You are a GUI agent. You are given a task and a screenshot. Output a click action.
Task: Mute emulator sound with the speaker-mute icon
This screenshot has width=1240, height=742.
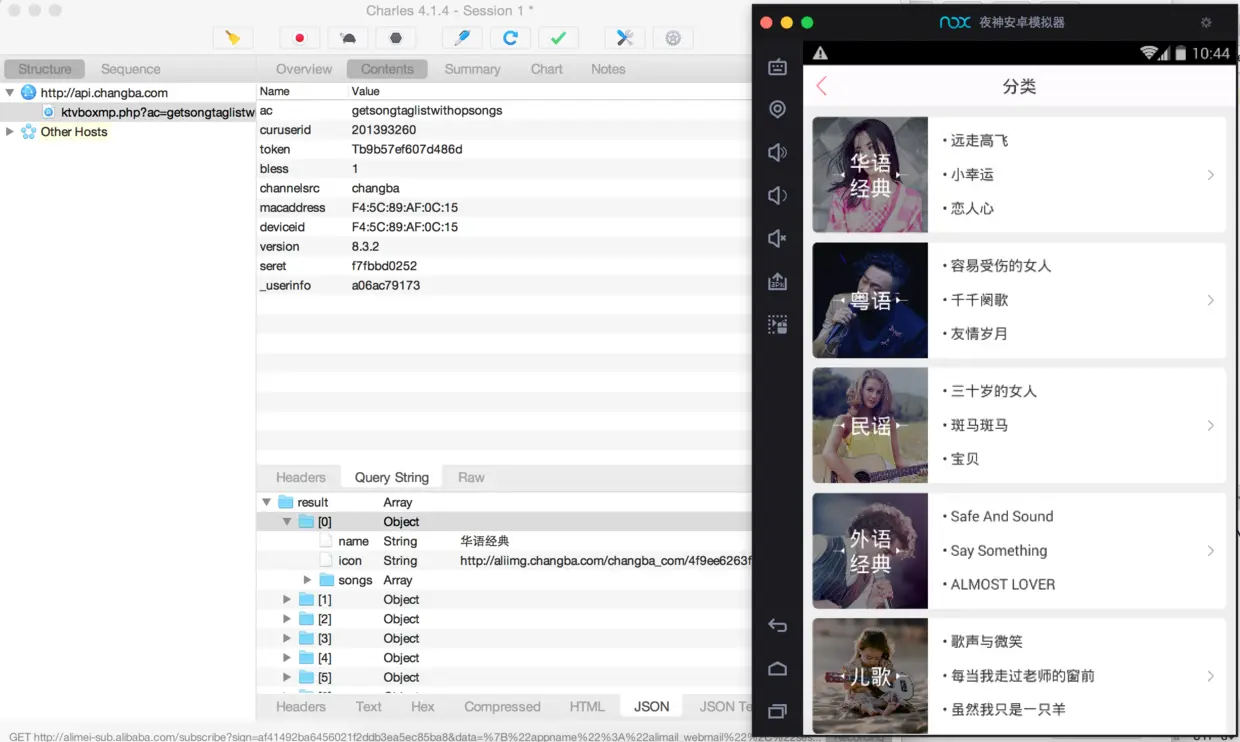(777, 238)
